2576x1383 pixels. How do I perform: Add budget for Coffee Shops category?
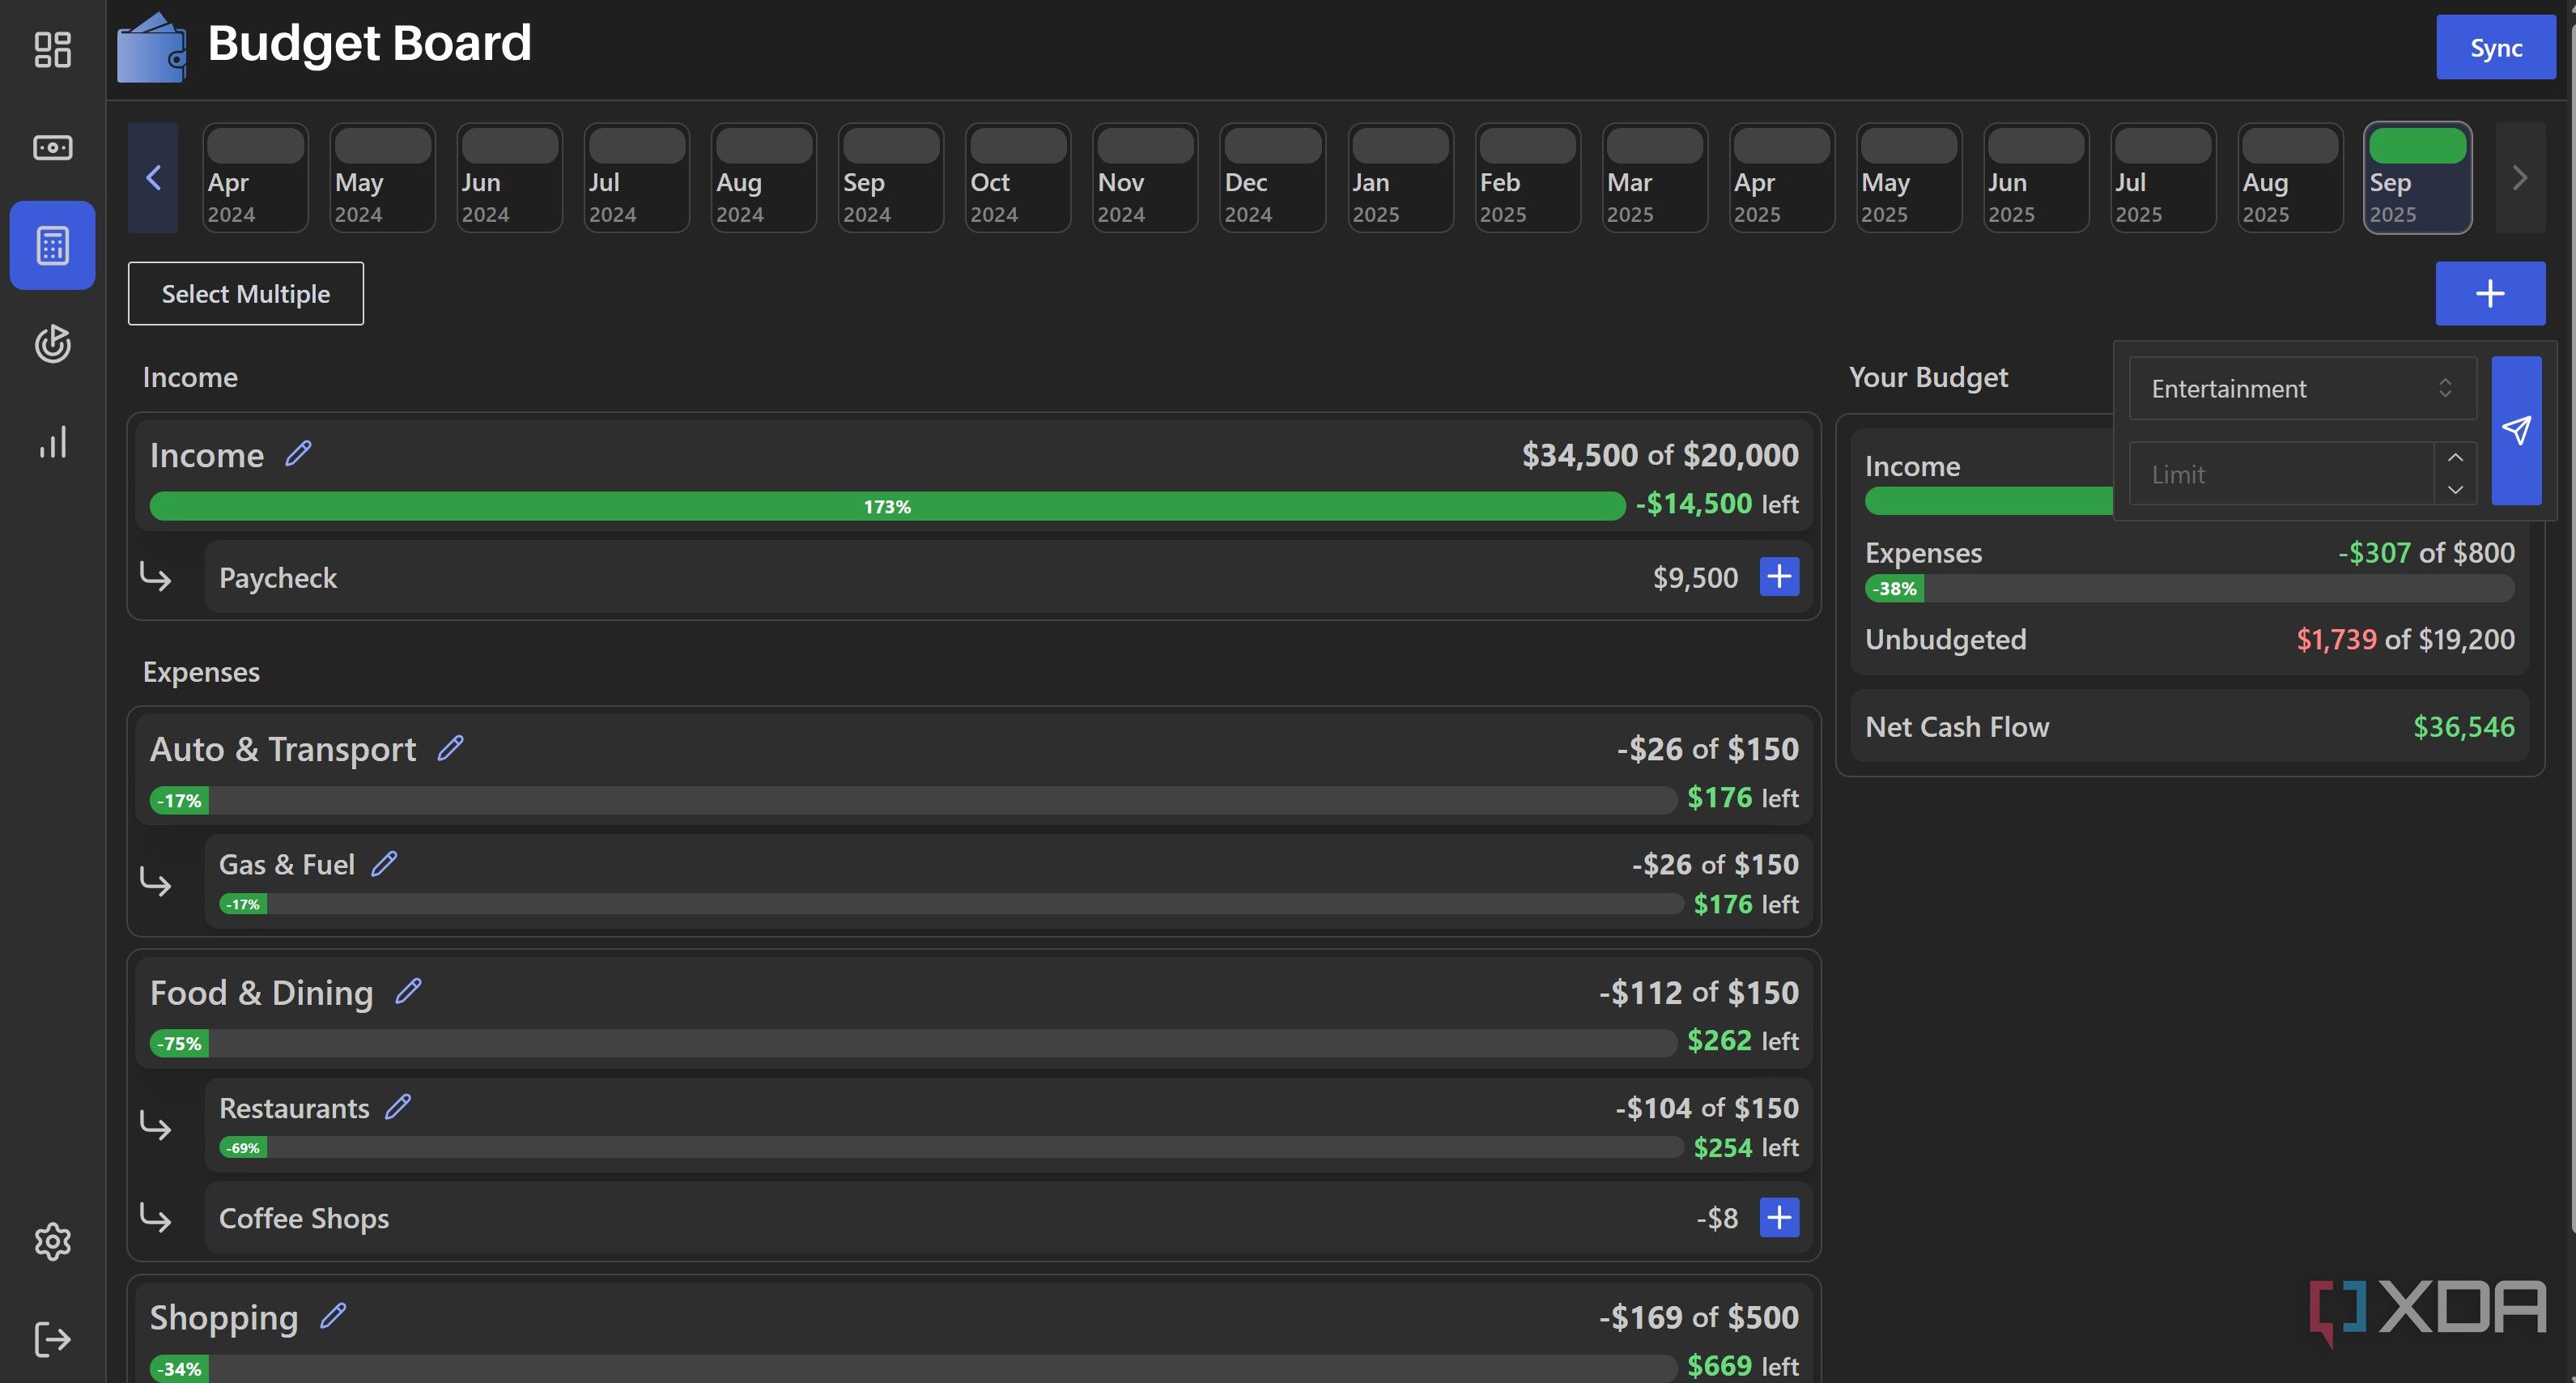[1779, 1217]
